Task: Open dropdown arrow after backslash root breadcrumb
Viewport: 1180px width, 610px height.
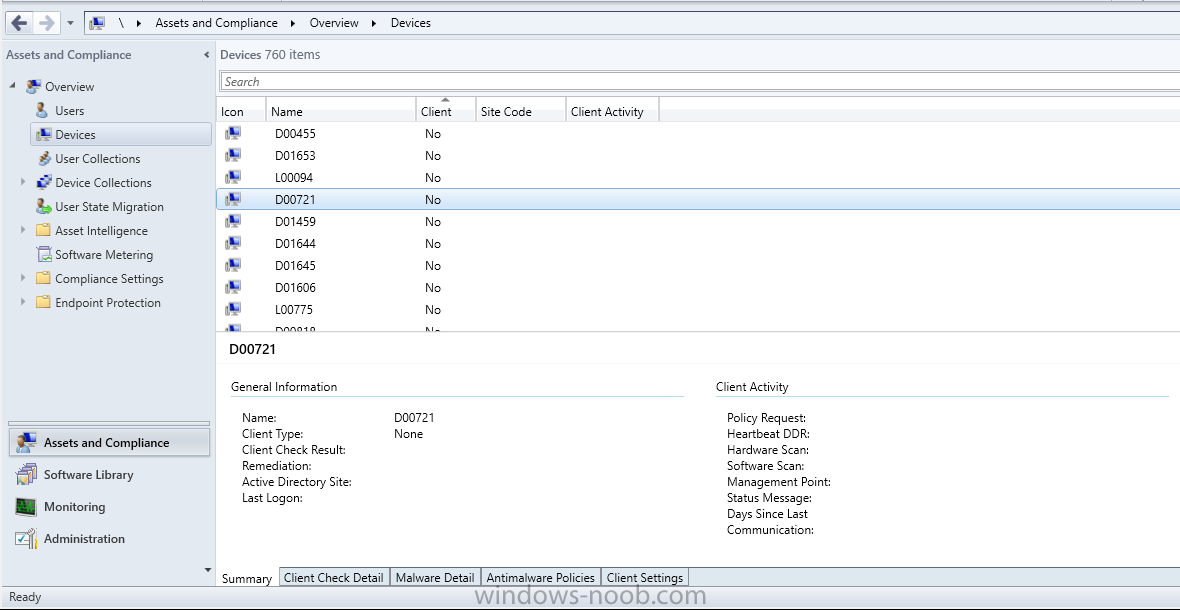Action: [139, 23]
